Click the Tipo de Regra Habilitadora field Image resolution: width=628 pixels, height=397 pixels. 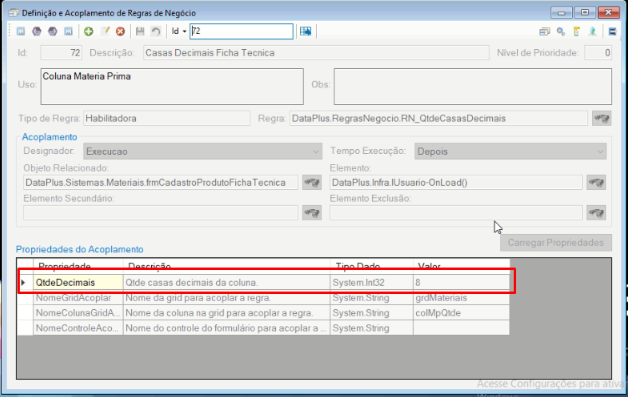pos(167,119)
